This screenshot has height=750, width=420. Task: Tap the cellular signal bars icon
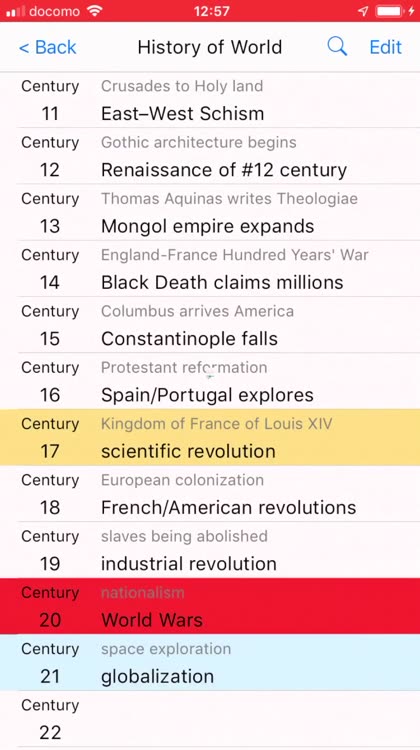point(15,11)
